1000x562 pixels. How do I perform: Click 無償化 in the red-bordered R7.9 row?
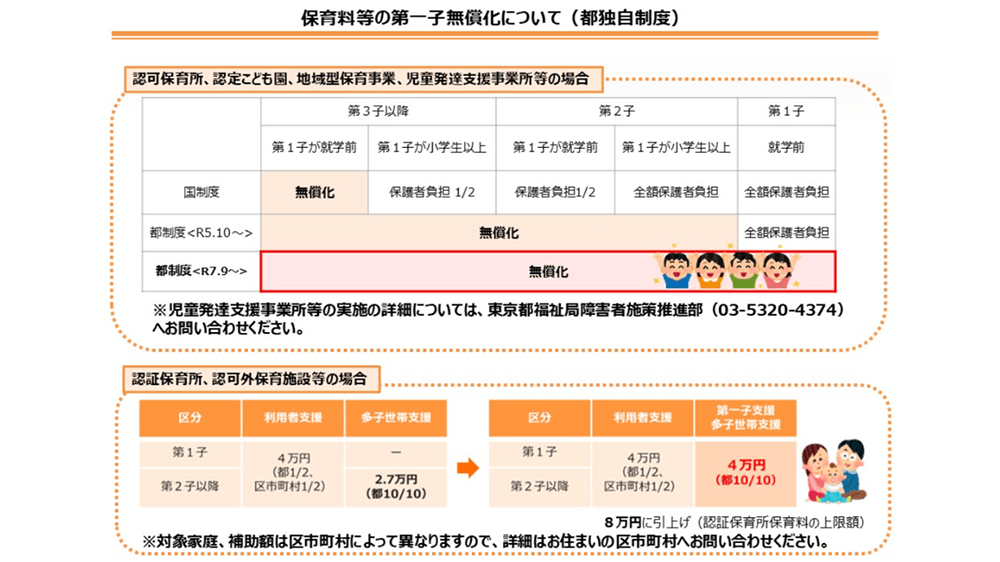[548, 272]
